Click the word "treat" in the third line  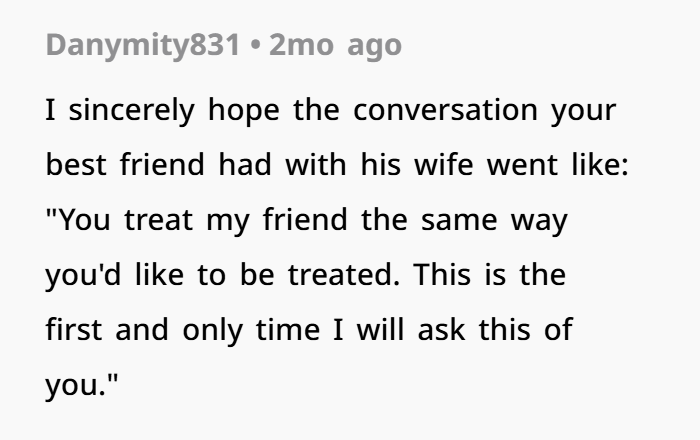coord(158,220)
